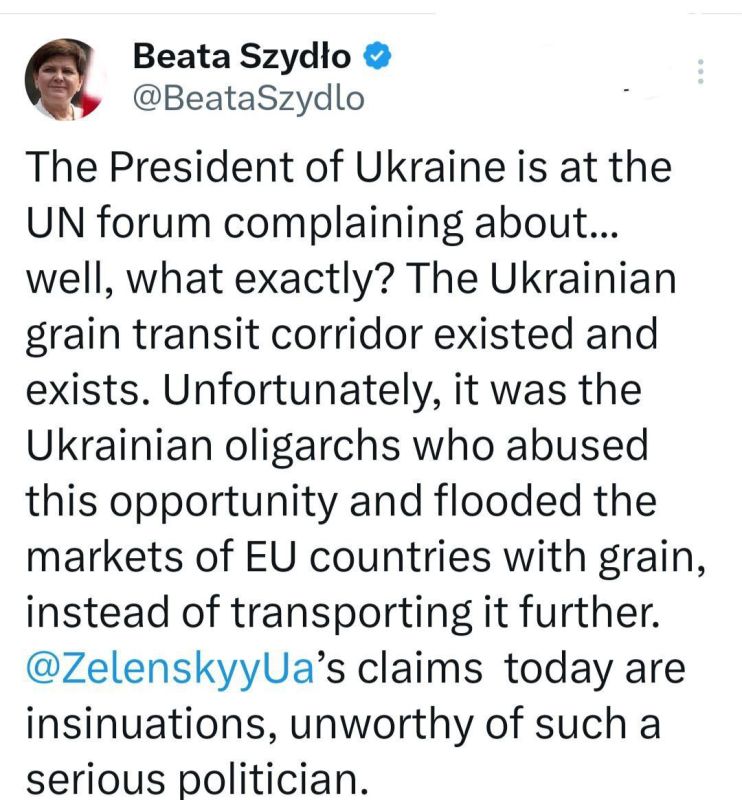Screen dimensions: 742x800
Task: Follow the @ZelenskyyUa mention link
Action: 170,669
